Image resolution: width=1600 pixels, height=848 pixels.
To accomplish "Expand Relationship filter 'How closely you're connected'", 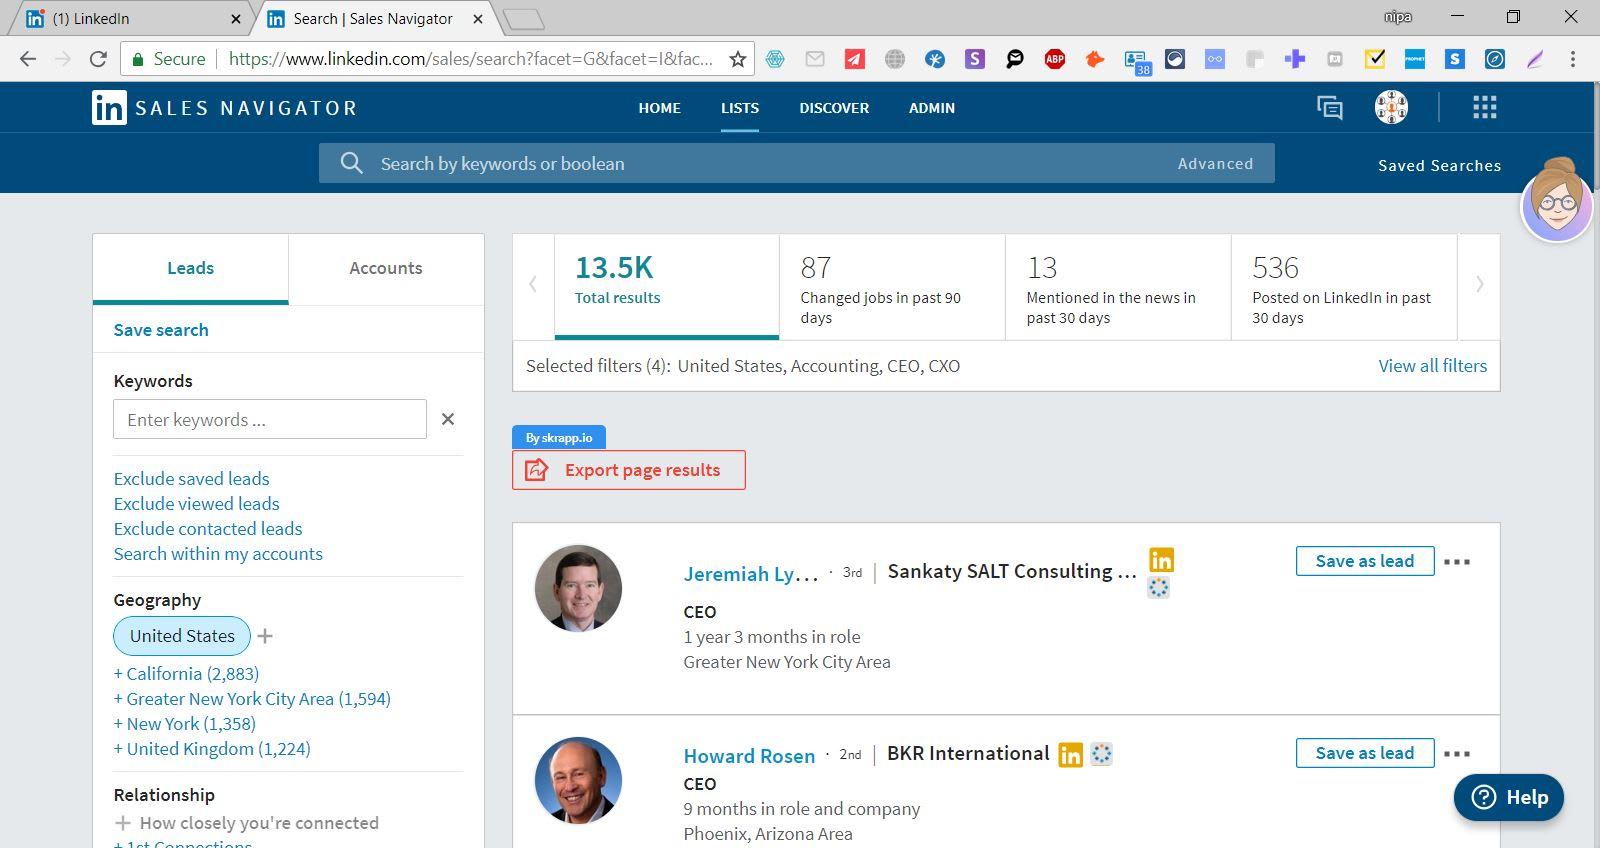I will click(247, 823).
